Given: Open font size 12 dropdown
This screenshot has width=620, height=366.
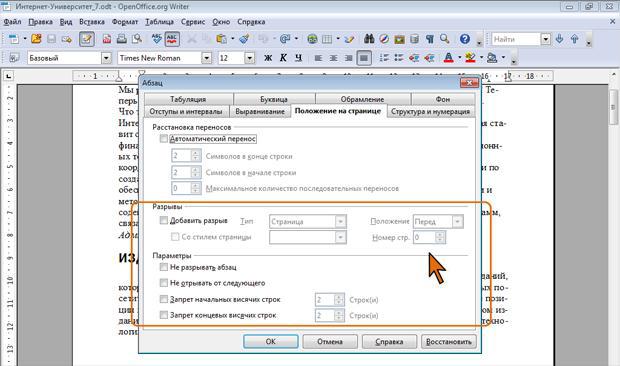Looking at the screenshot, I should pos(249,58).
